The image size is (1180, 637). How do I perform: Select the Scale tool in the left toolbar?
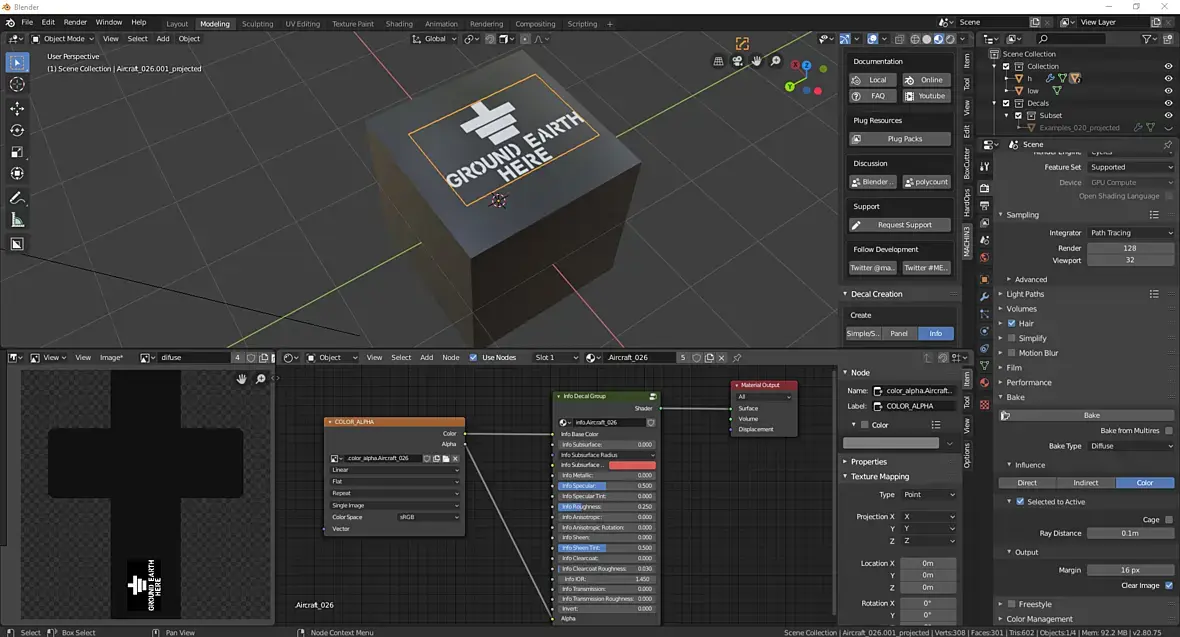[17, 152]
